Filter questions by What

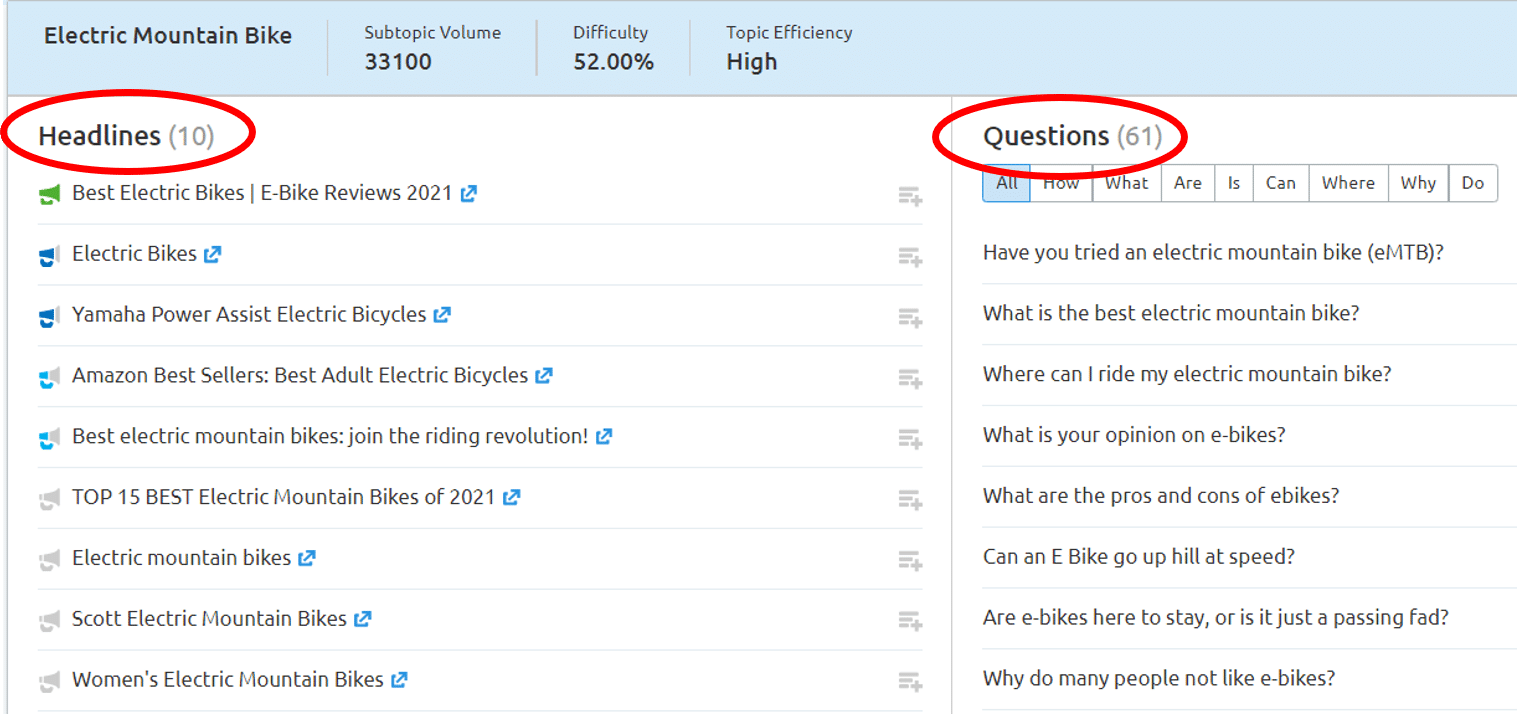click(1127, 183)
